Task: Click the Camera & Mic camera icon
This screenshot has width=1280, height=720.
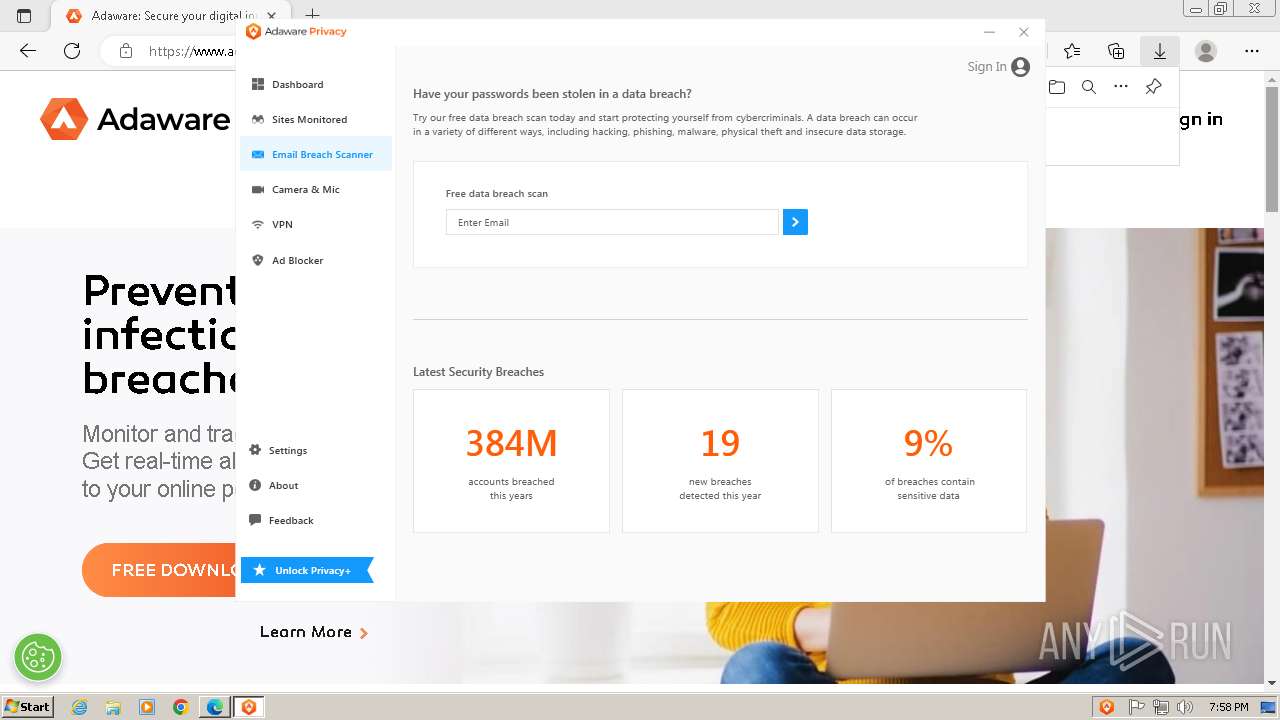Action: point(258,189)
